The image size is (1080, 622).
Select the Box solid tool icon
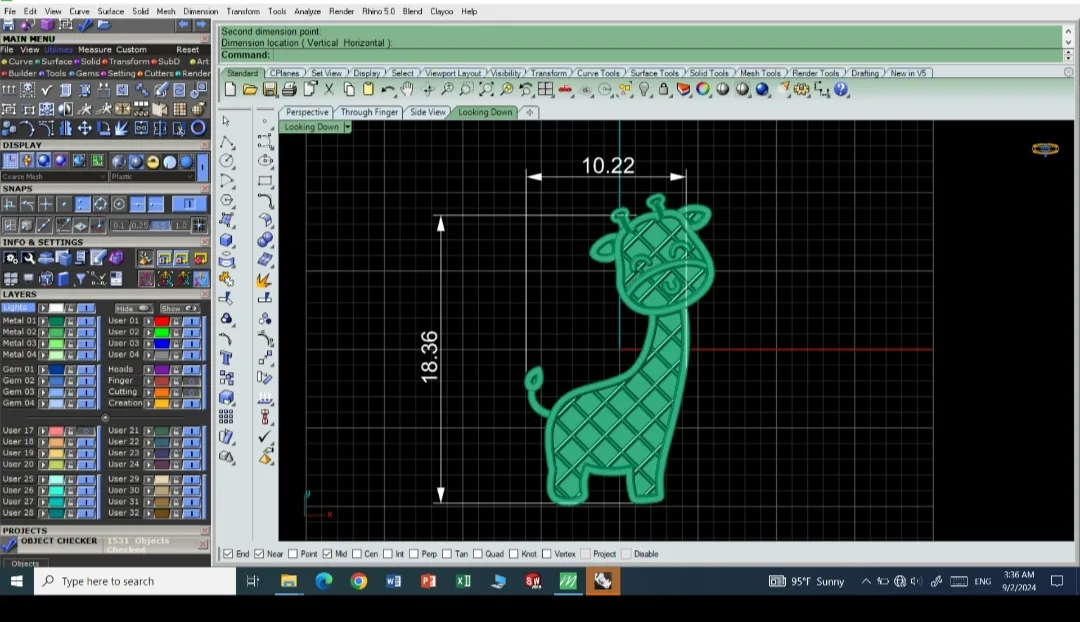pos(226,240)
